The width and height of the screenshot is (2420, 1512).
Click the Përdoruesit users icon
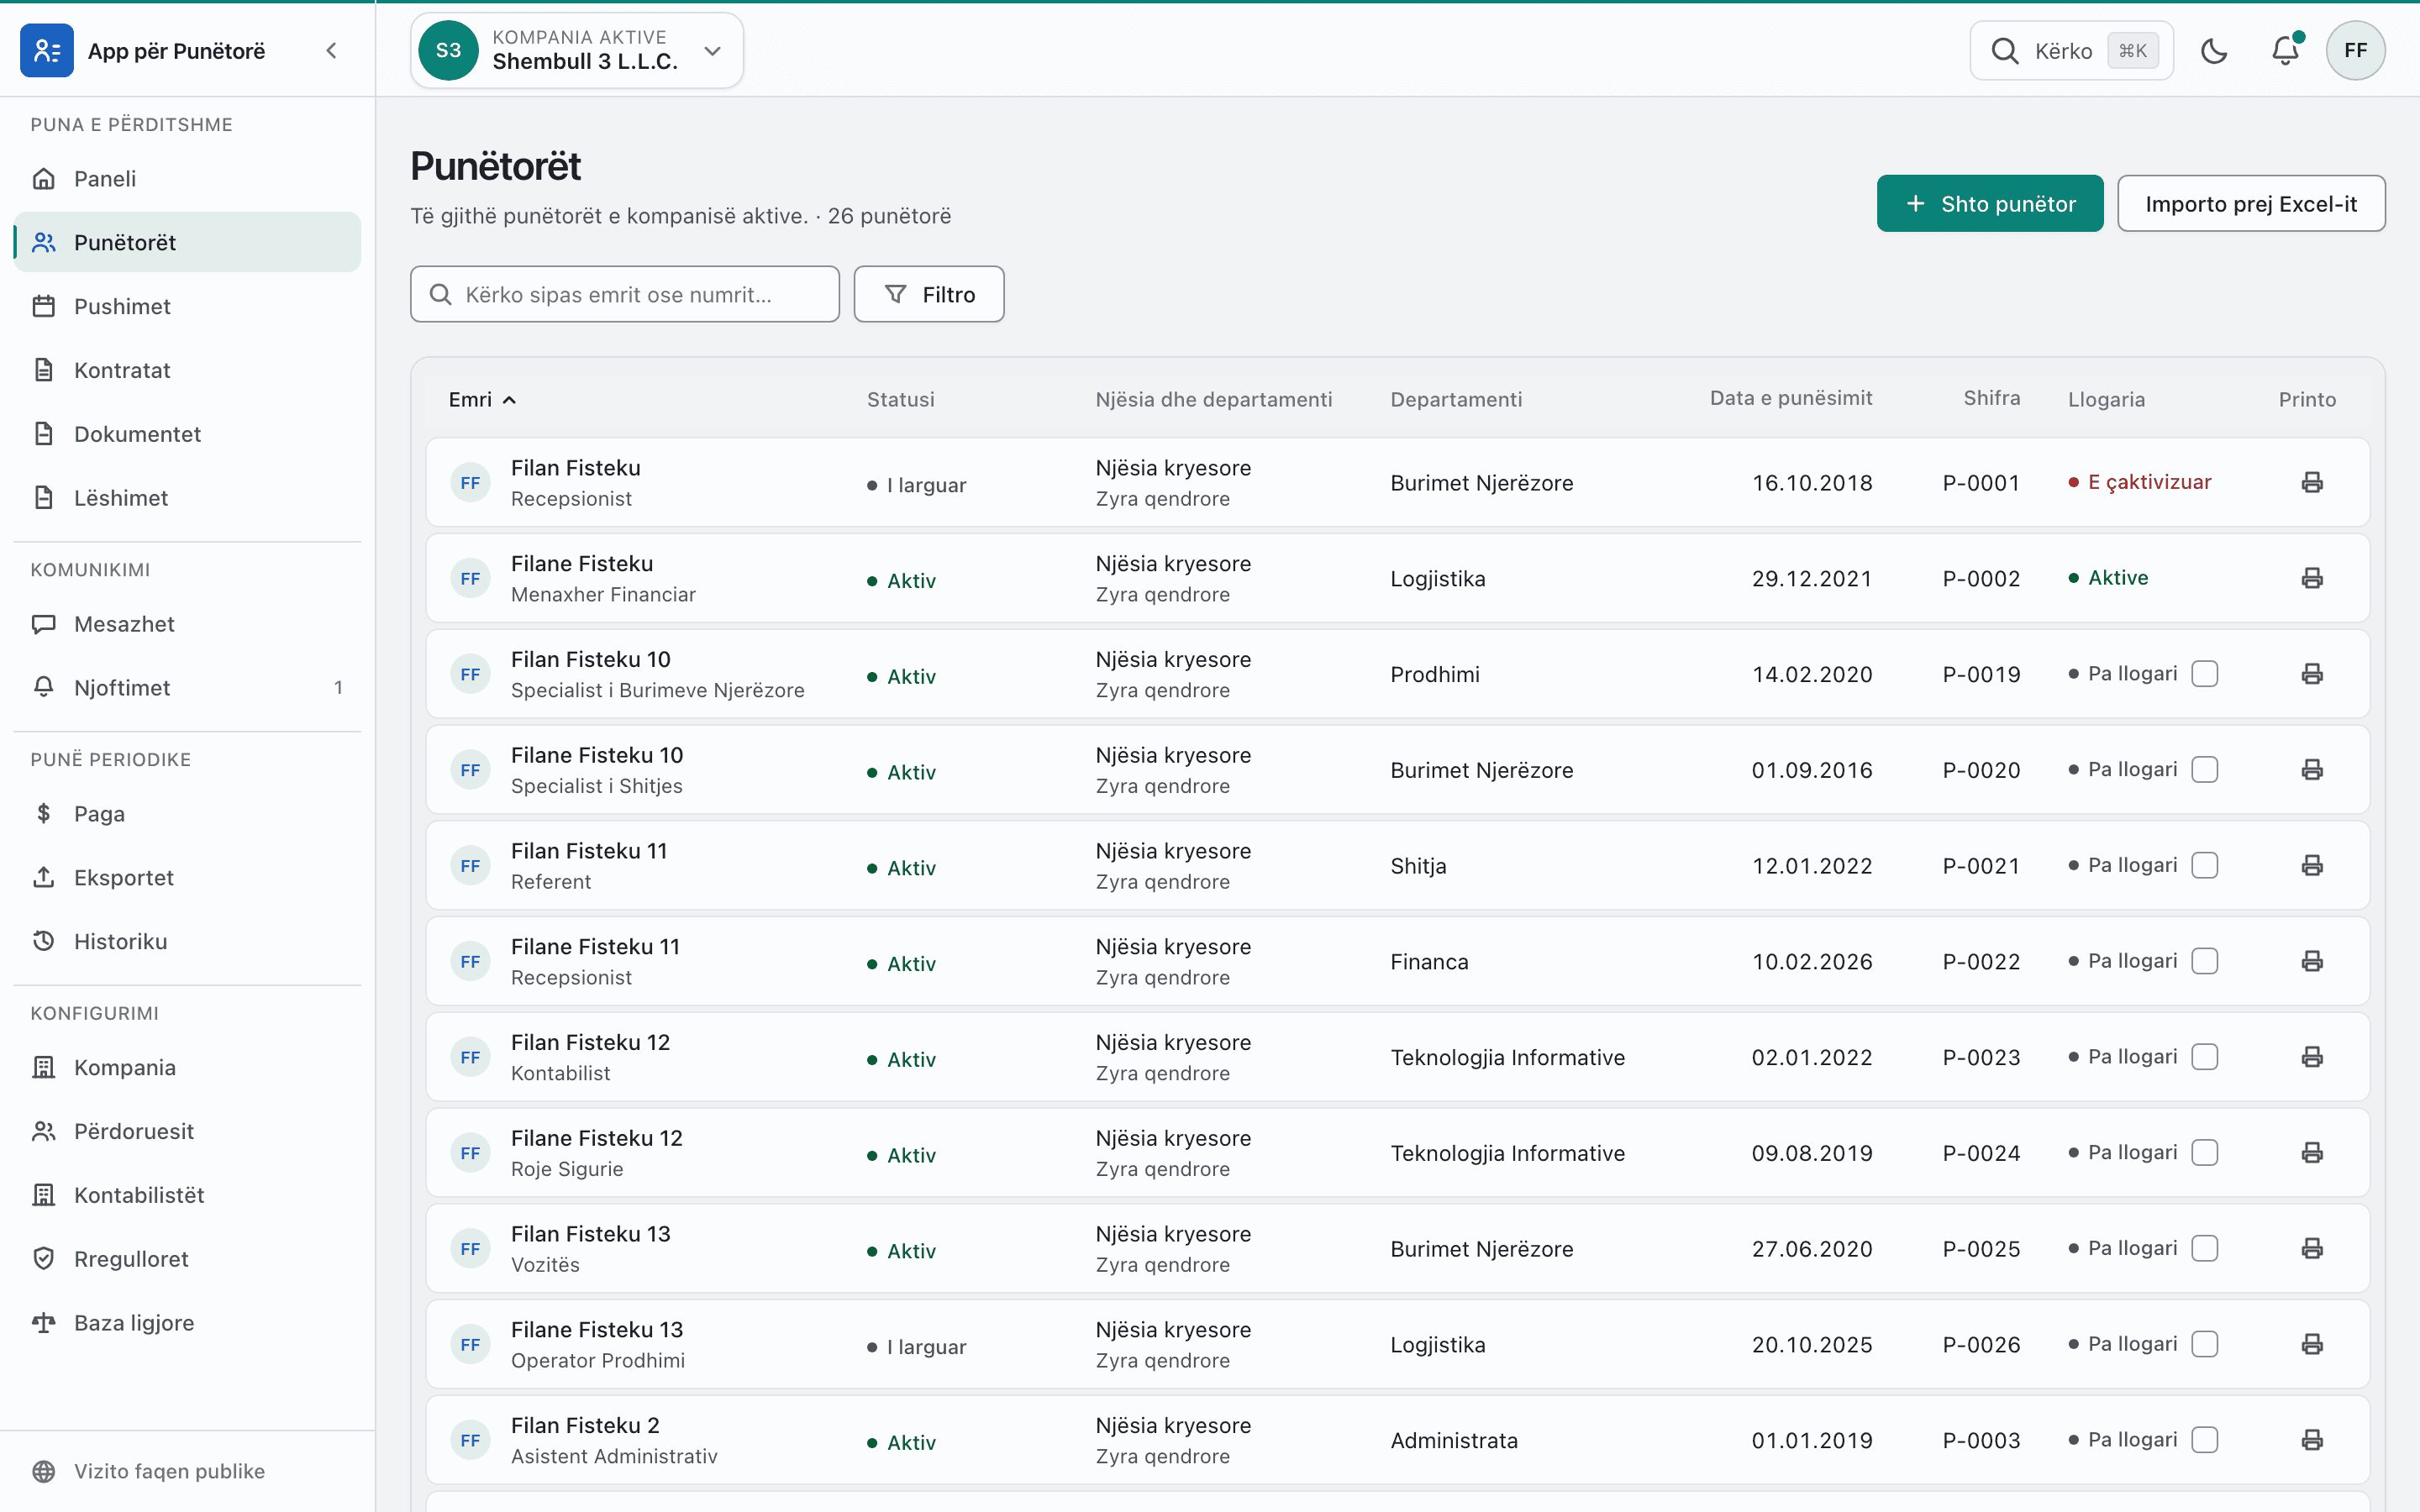[44, 1131]
